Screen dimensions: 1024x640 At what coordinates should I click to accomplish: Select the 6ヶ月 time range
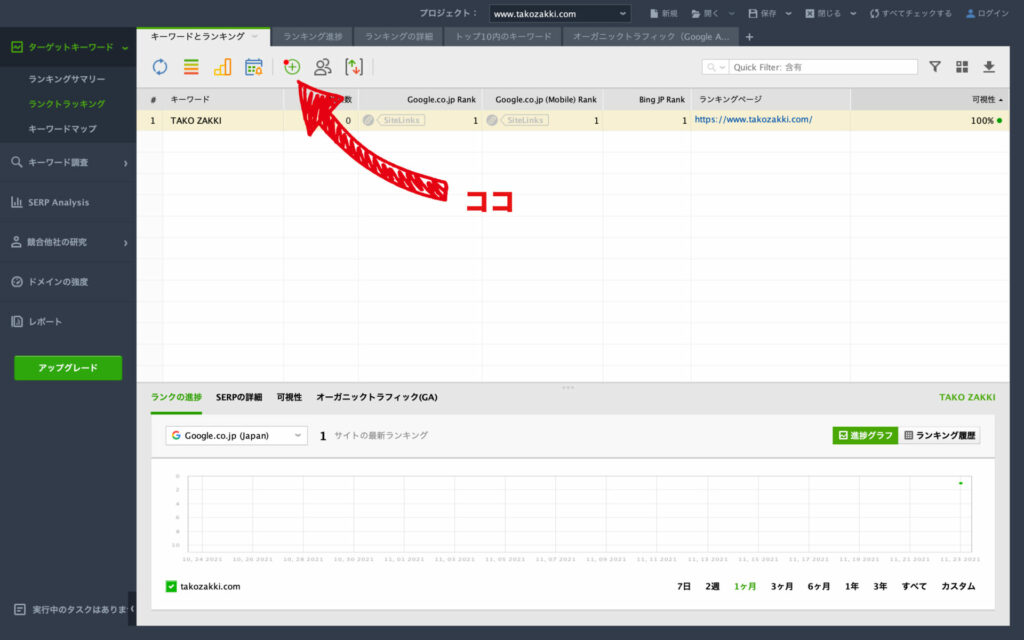[x=818, y=586]
